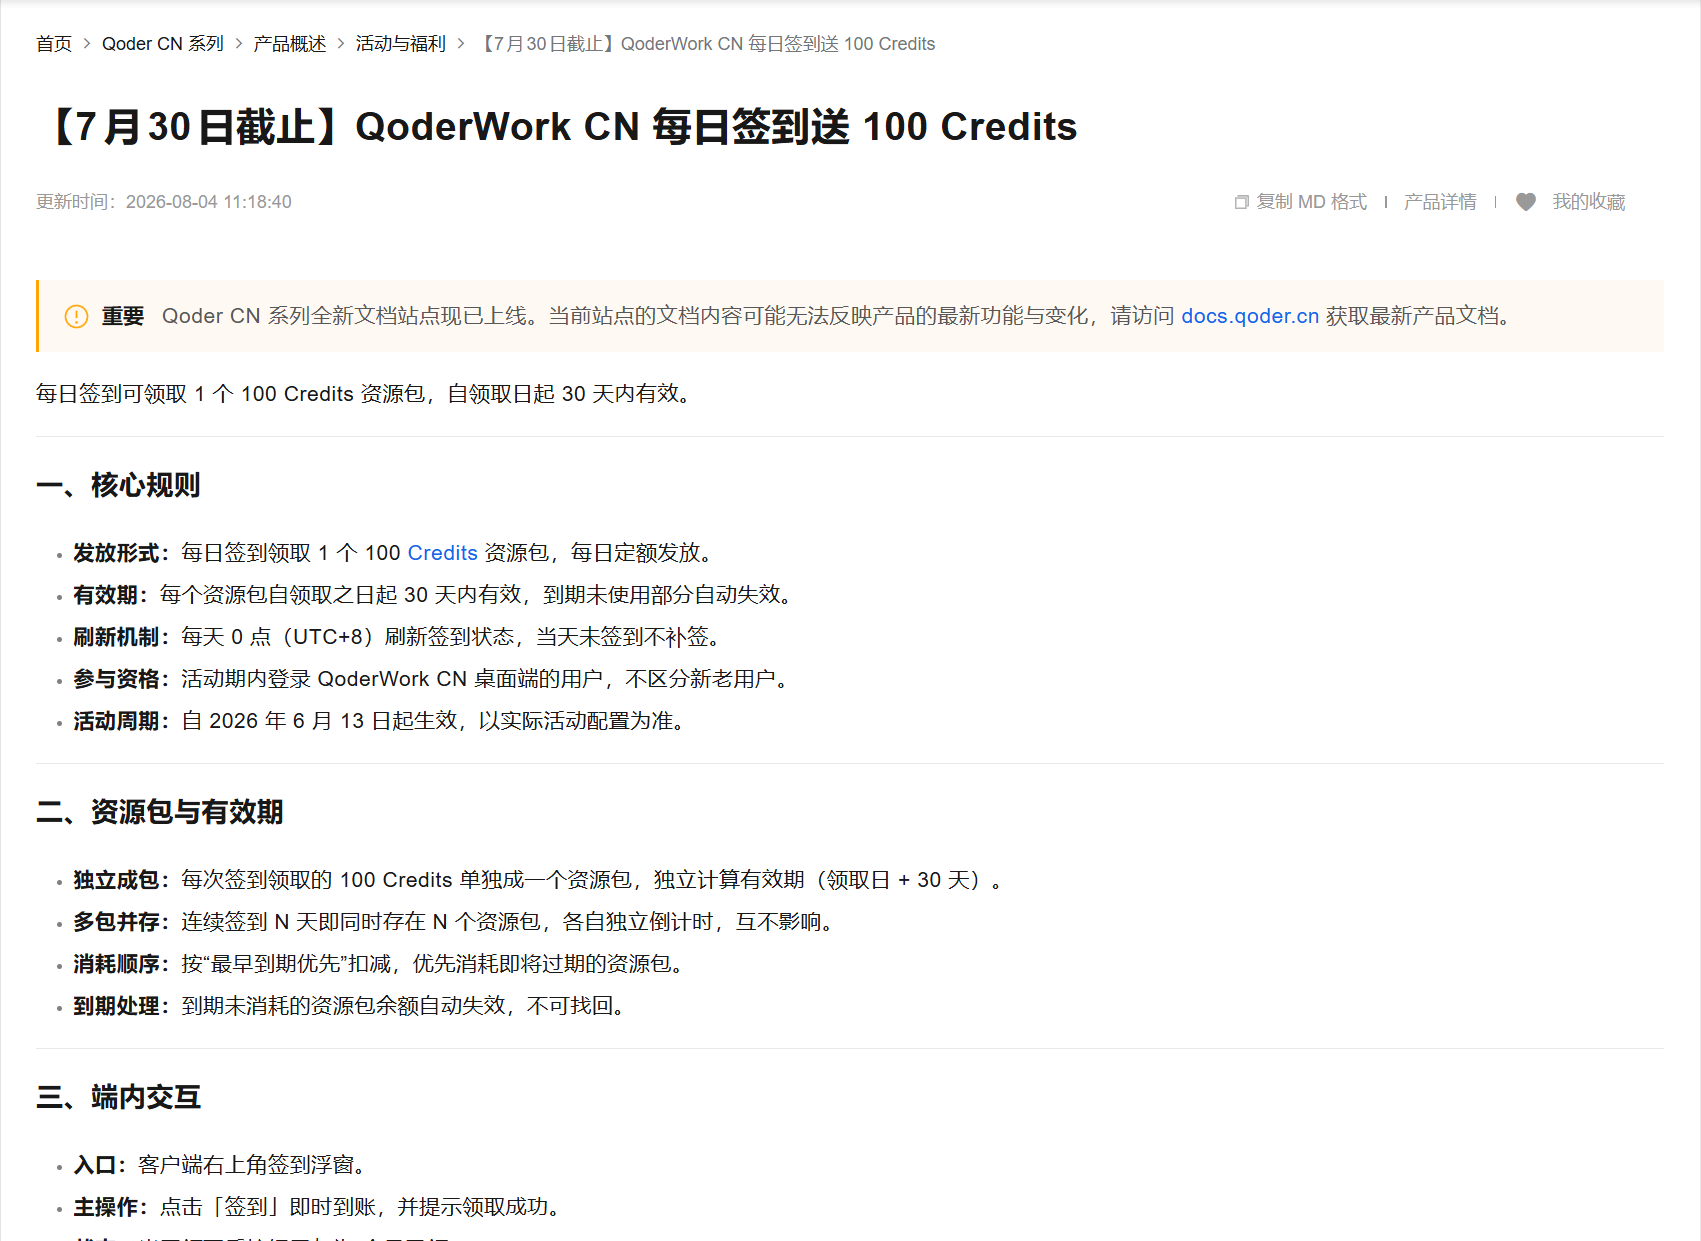Click the 更新时间 timestamp text
Viewport: 1701px width, 1241px height.
[164, 202]
